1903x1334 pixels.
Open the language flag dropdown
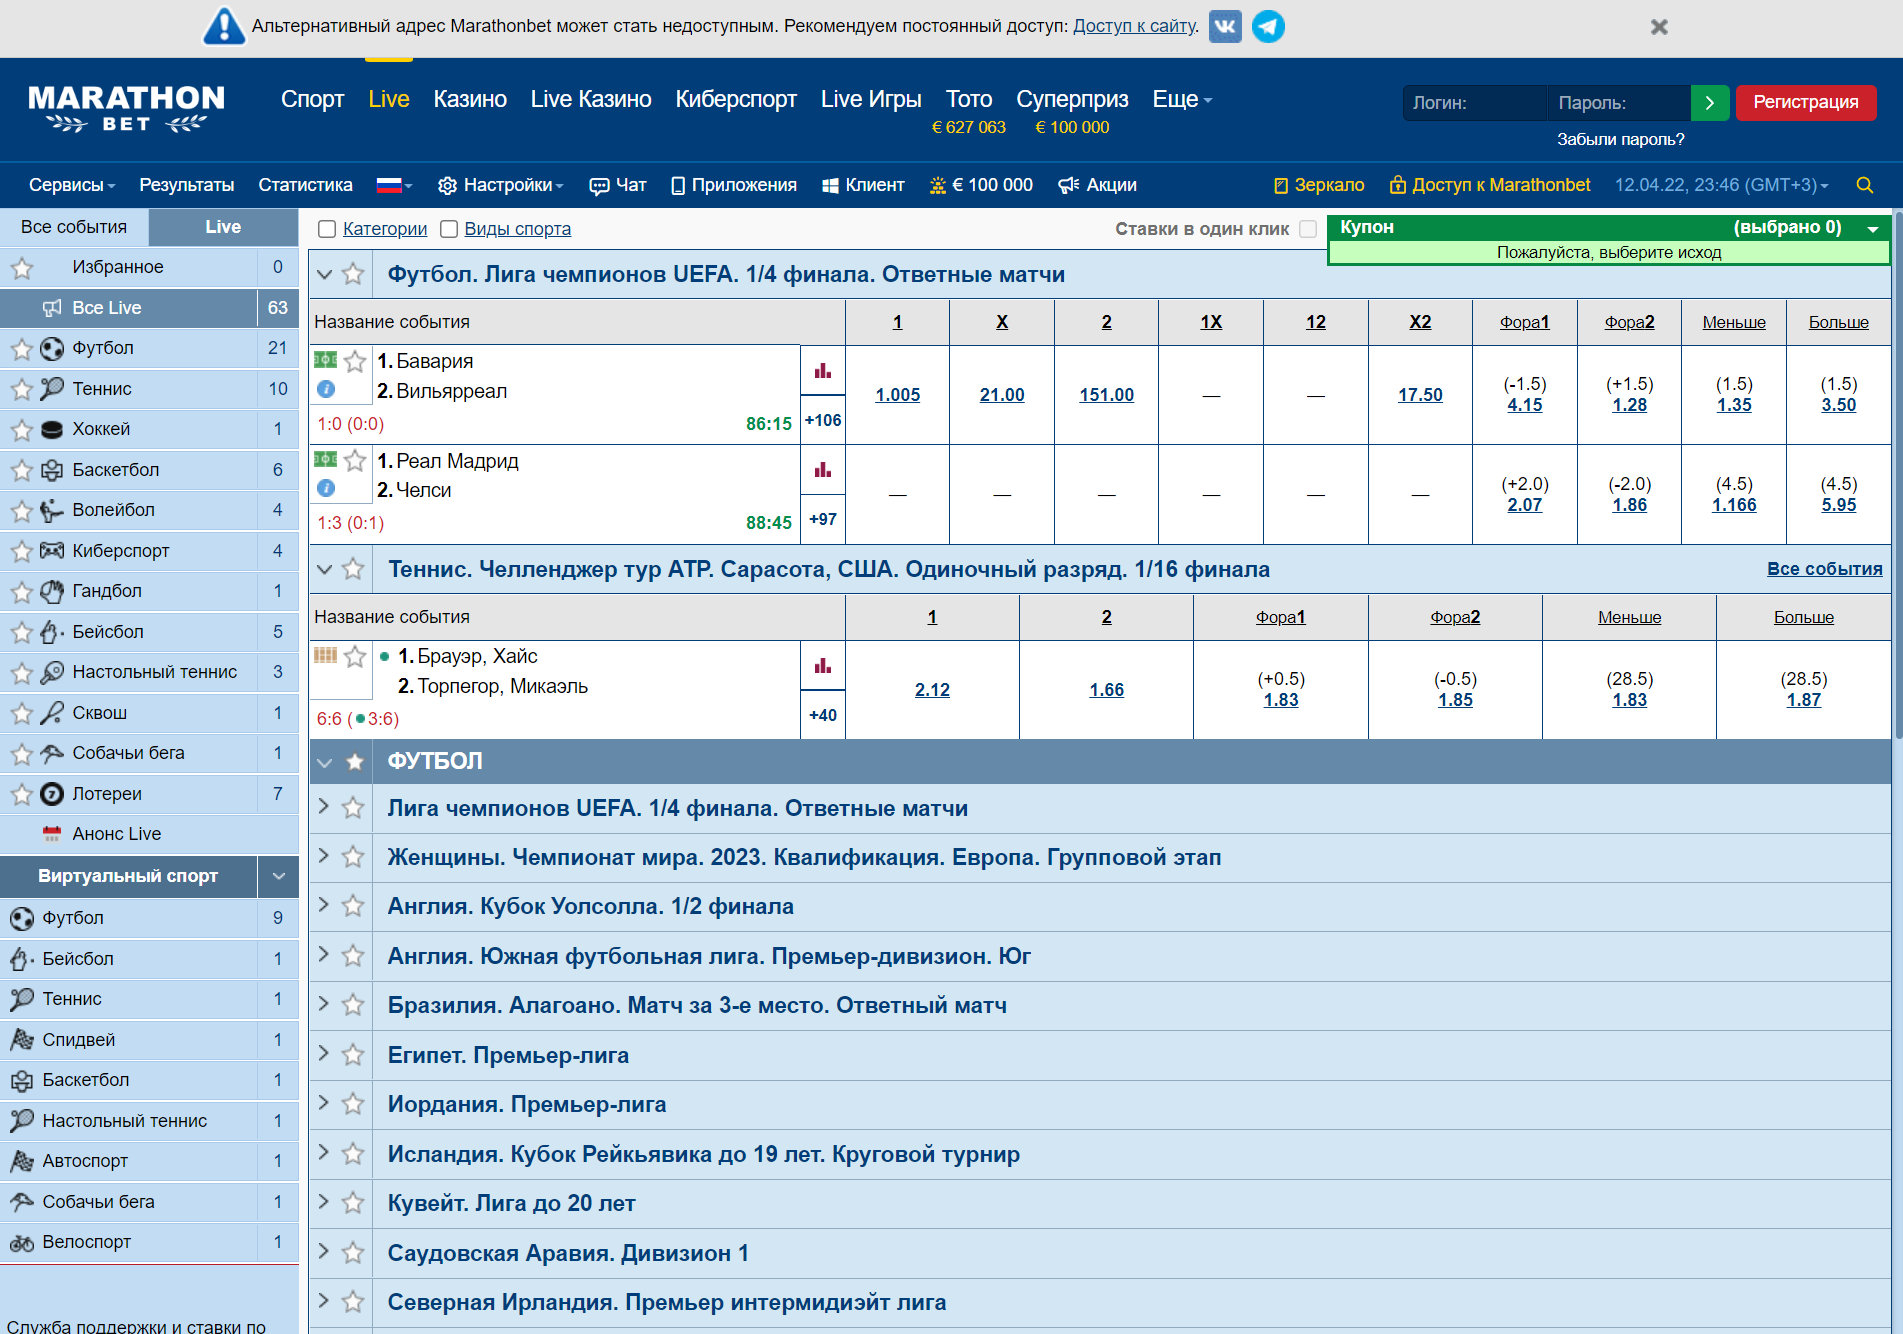pyautogui.click(x=394, y=185)
